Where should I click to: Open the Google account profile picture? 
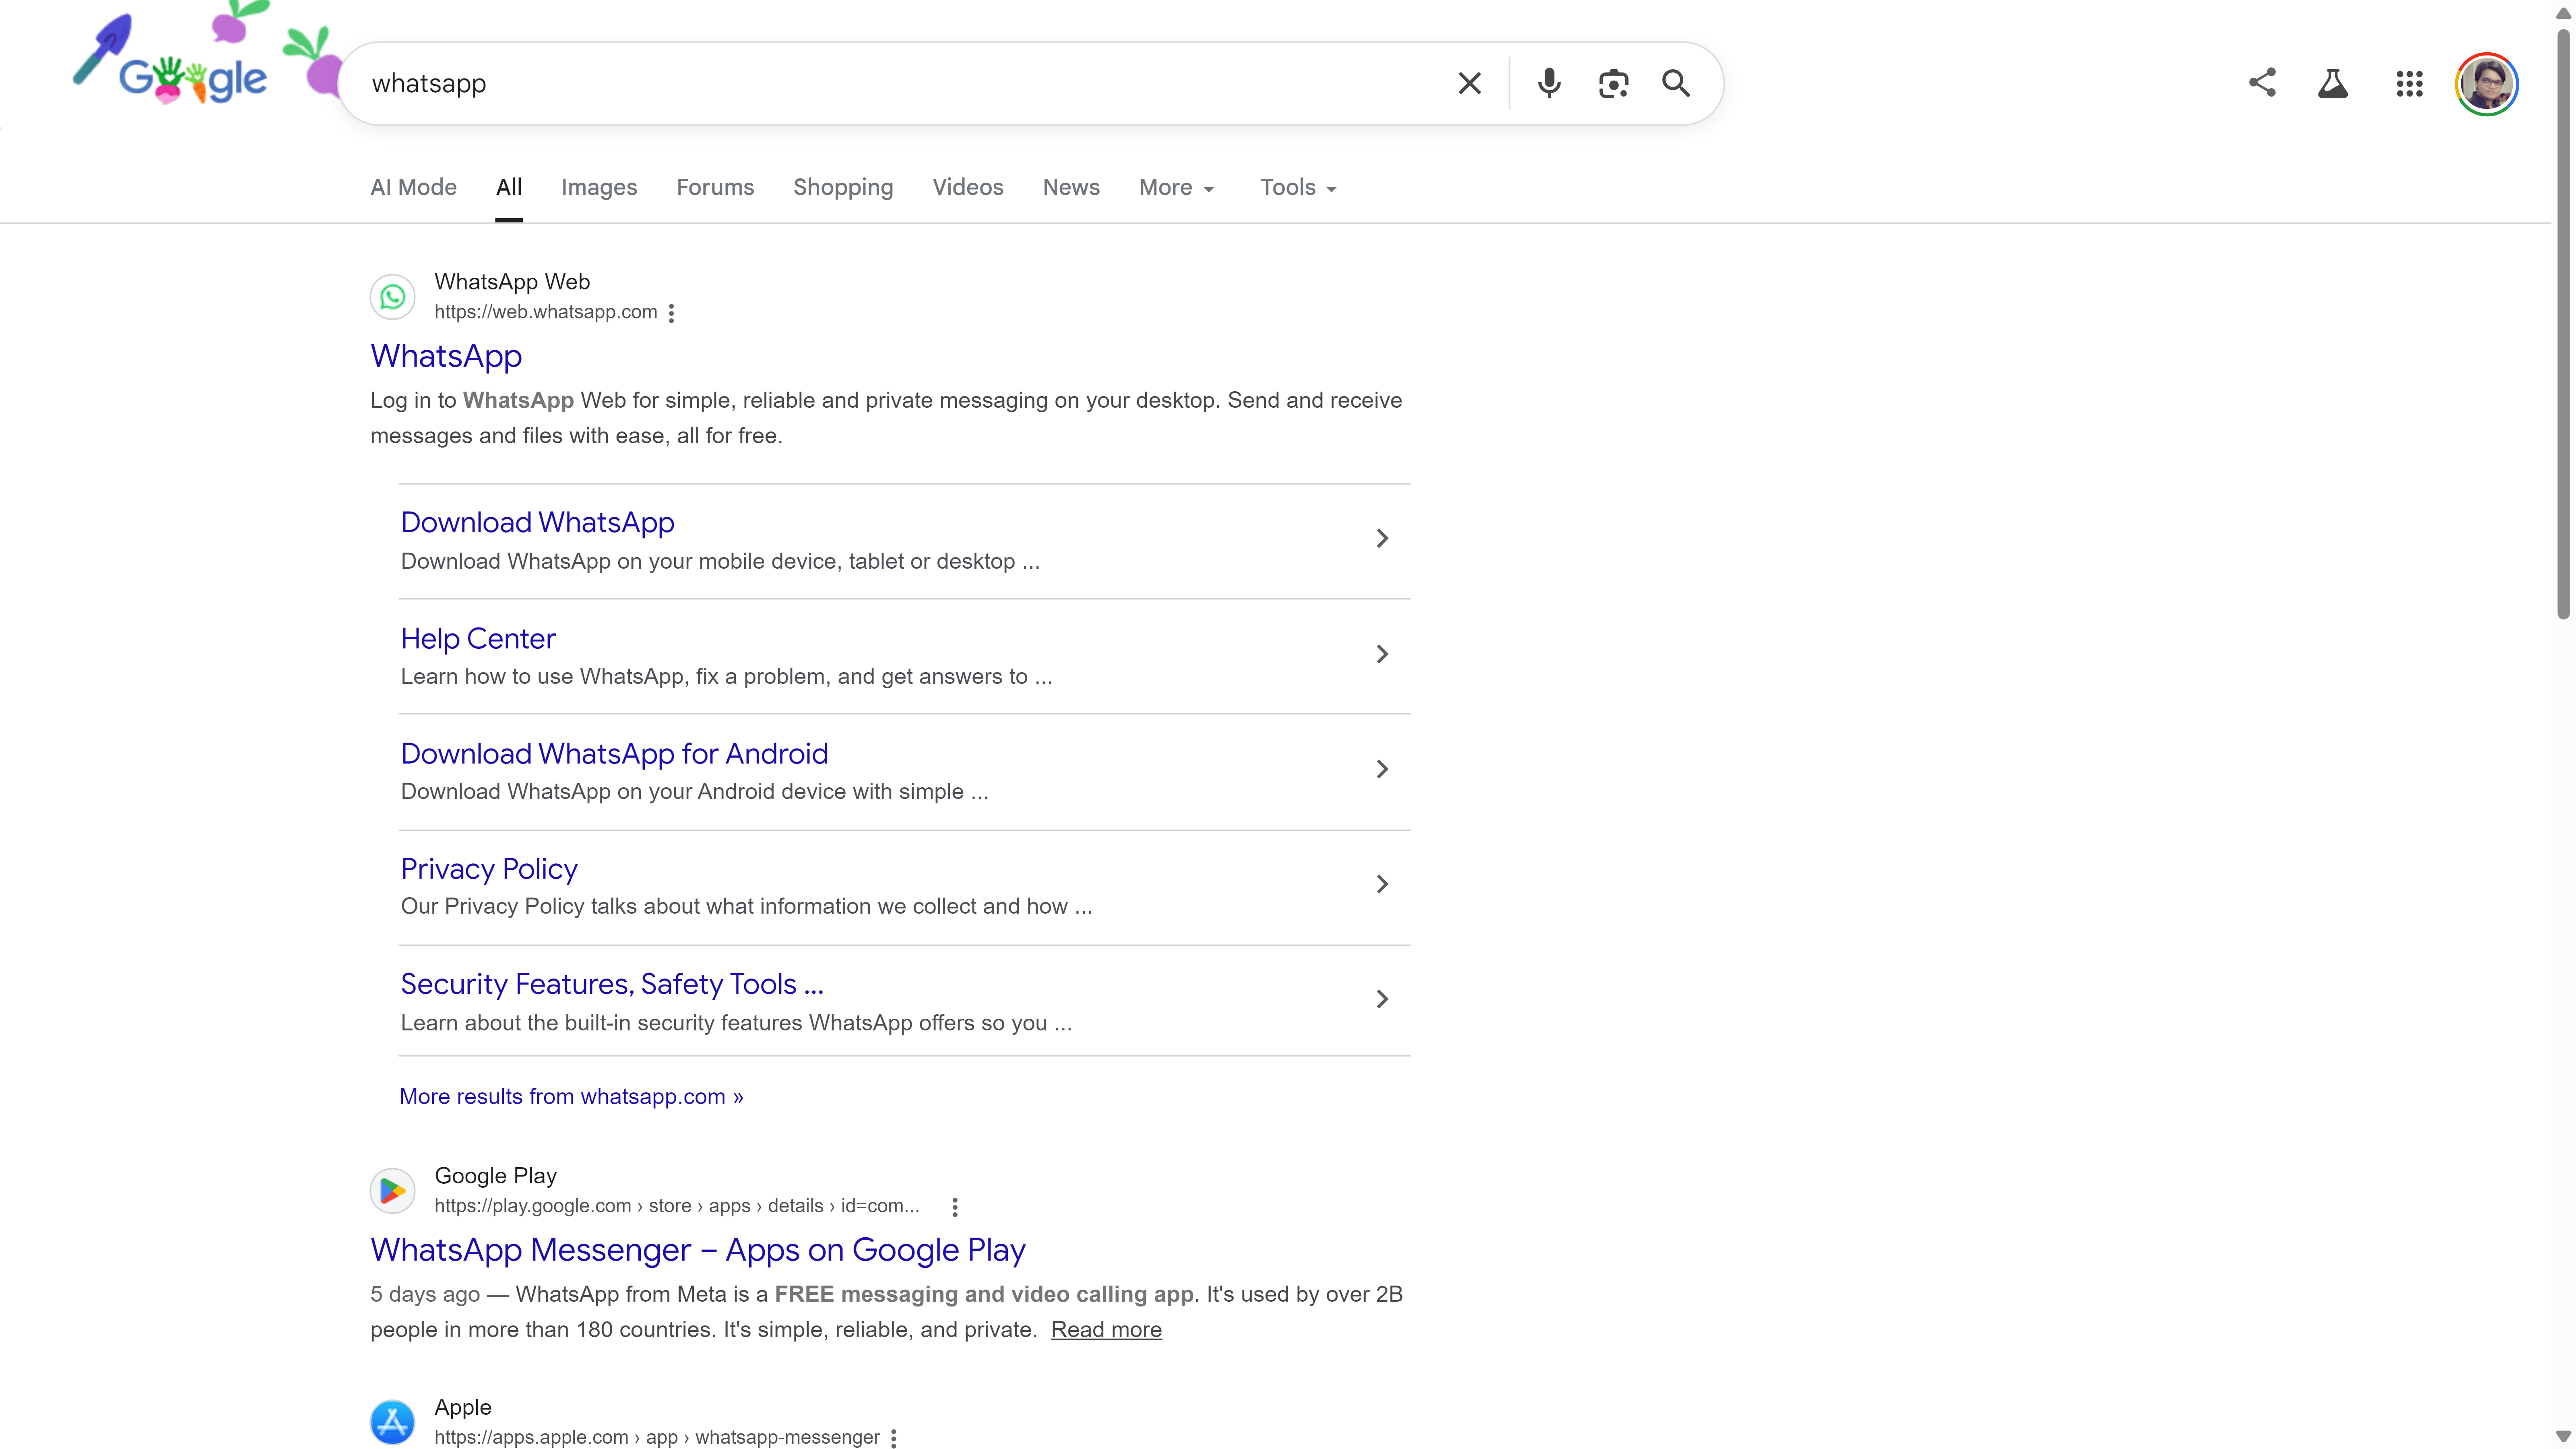[x=2487, y=84]
